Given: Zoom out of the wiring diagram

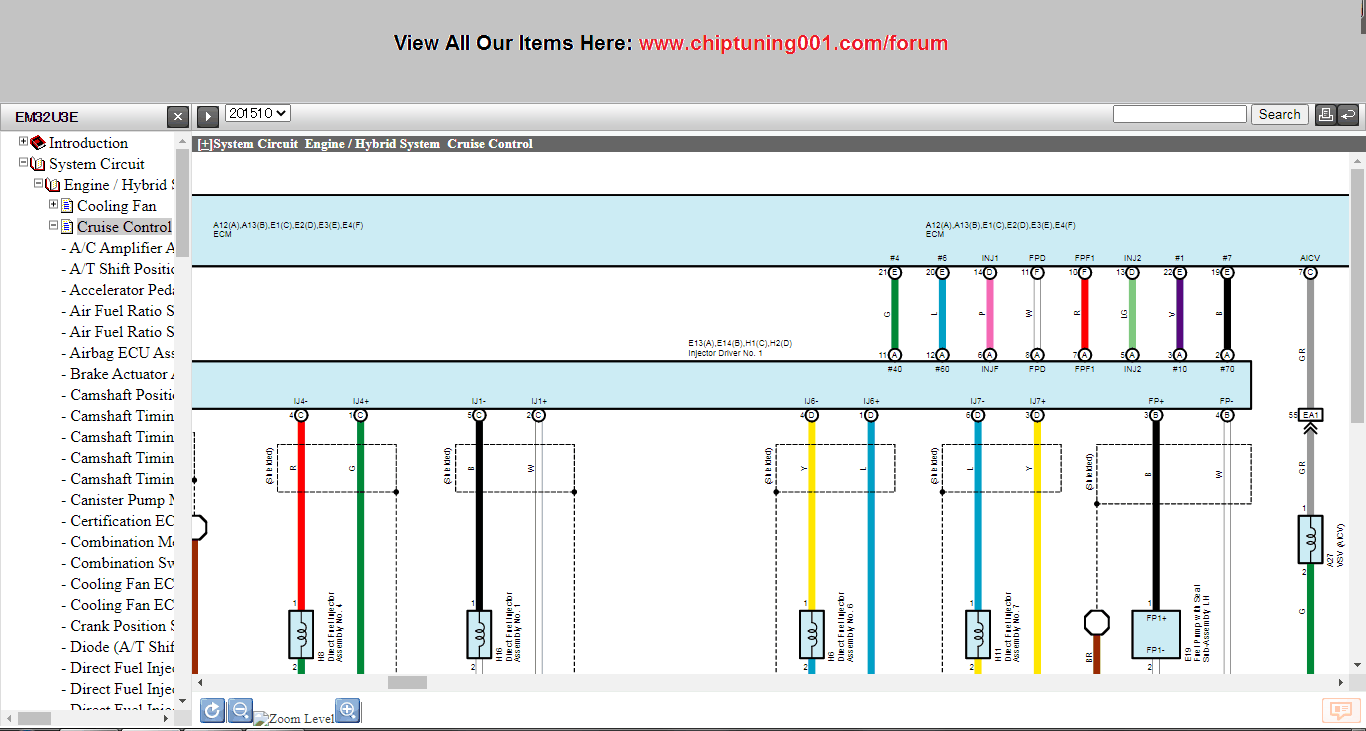Looking at the screenshot, I should pyautogui.click(x=240, y=711).
